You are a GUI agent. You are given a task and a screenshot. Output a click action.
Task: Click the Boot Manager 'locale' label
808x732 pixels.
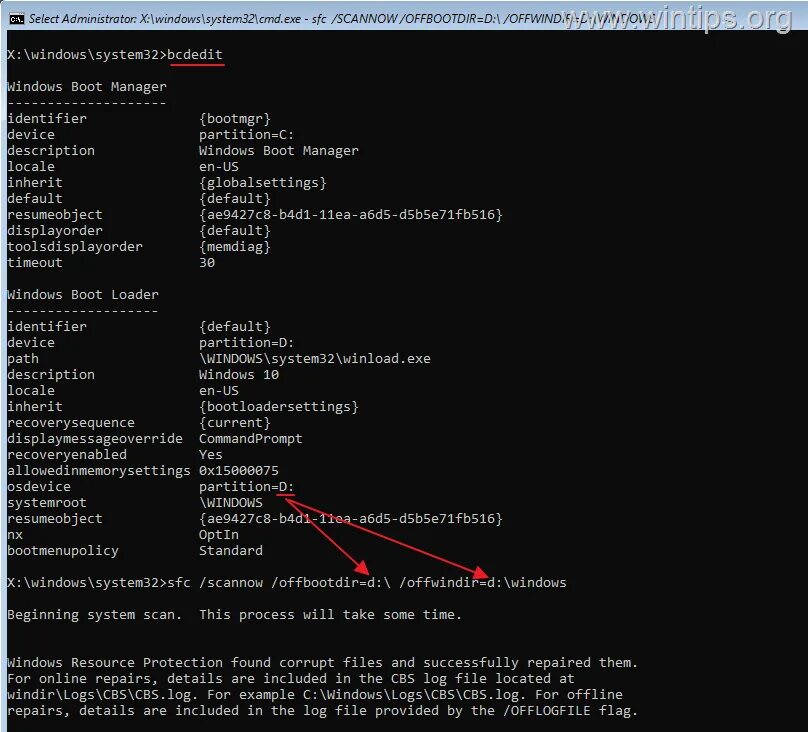(31, 167)
